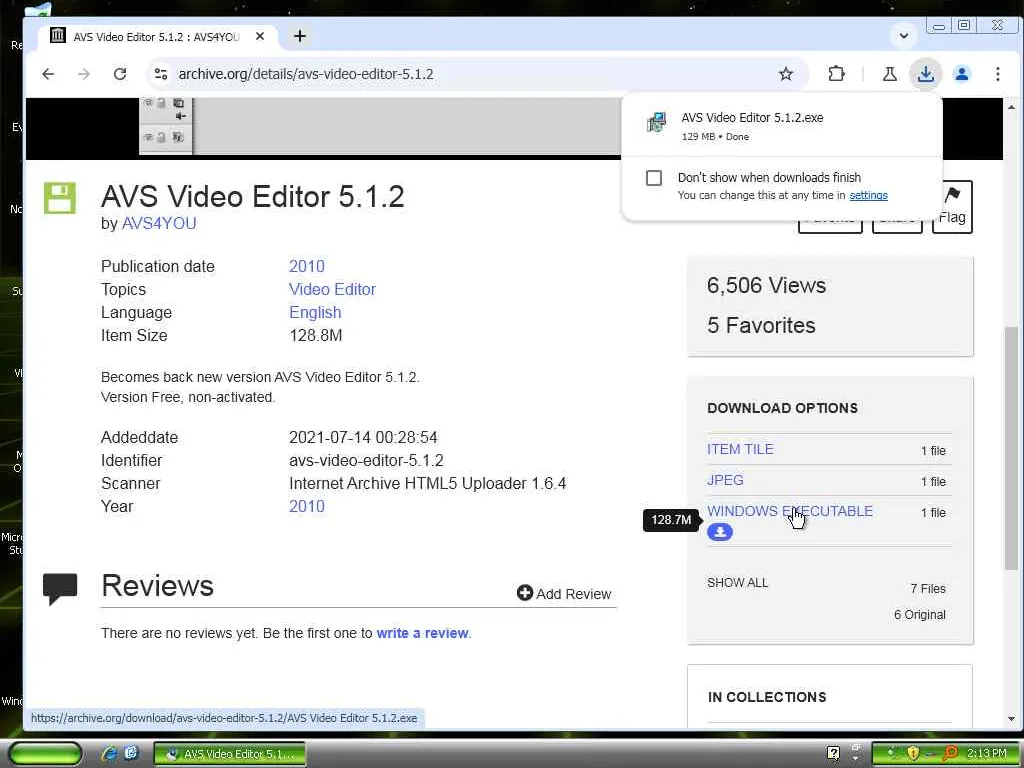
Task: Click the write a review link
Action: [423, 633]
